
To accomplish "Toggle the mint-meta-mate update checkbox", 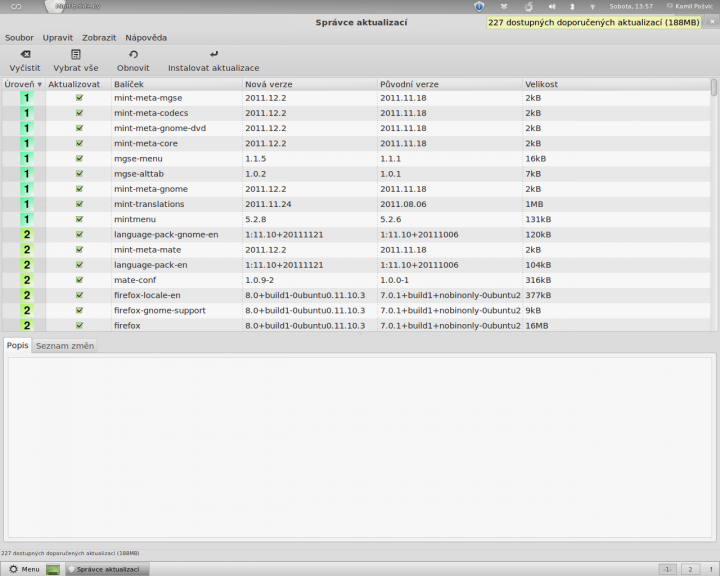I will (79, 249).
